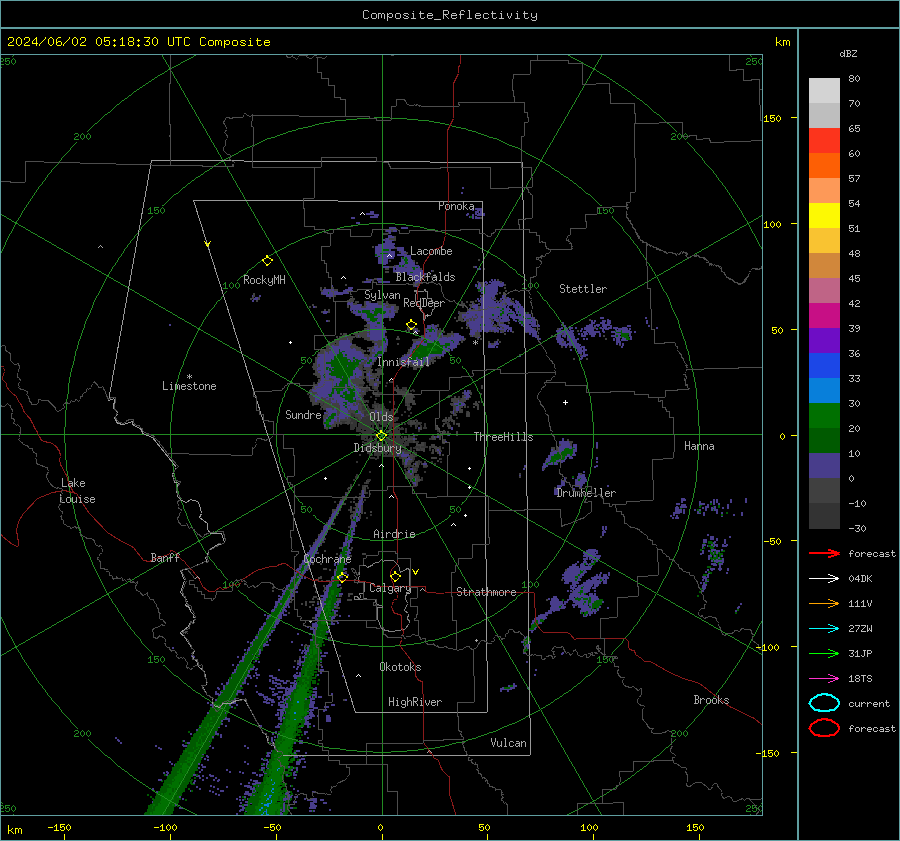Click the Drumheller town label

(586, 493)
